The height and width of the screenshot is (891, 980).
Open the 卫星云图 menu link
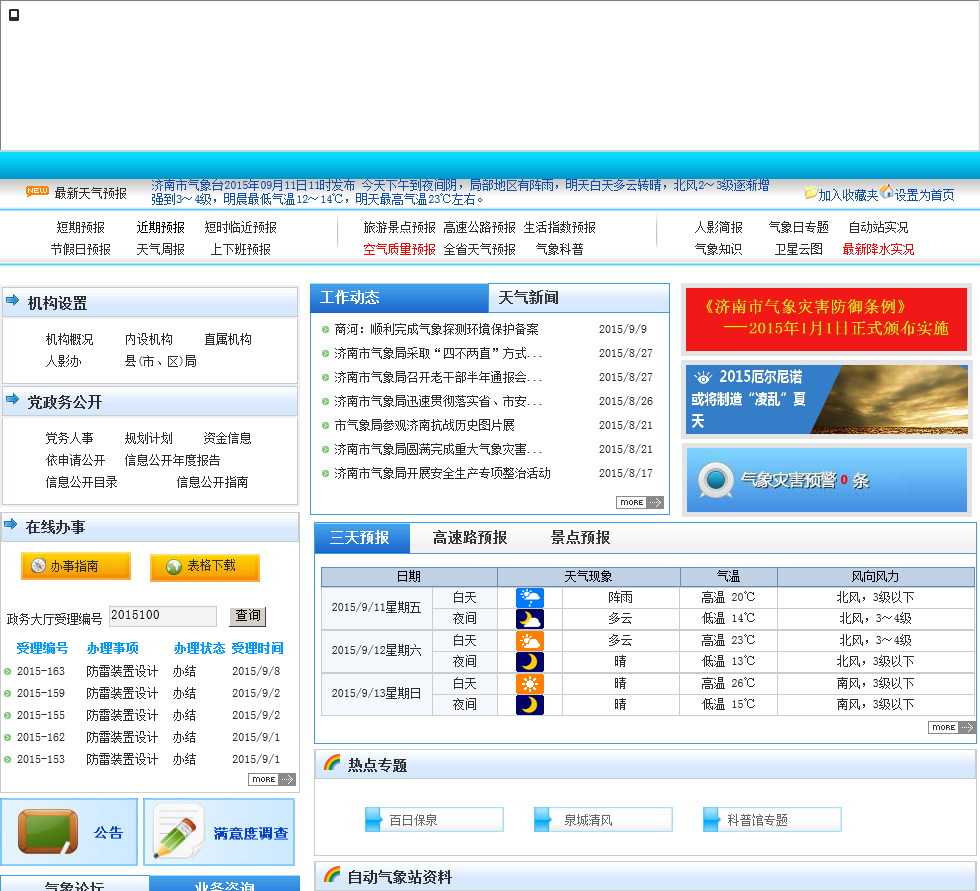(x=798, y=249)
